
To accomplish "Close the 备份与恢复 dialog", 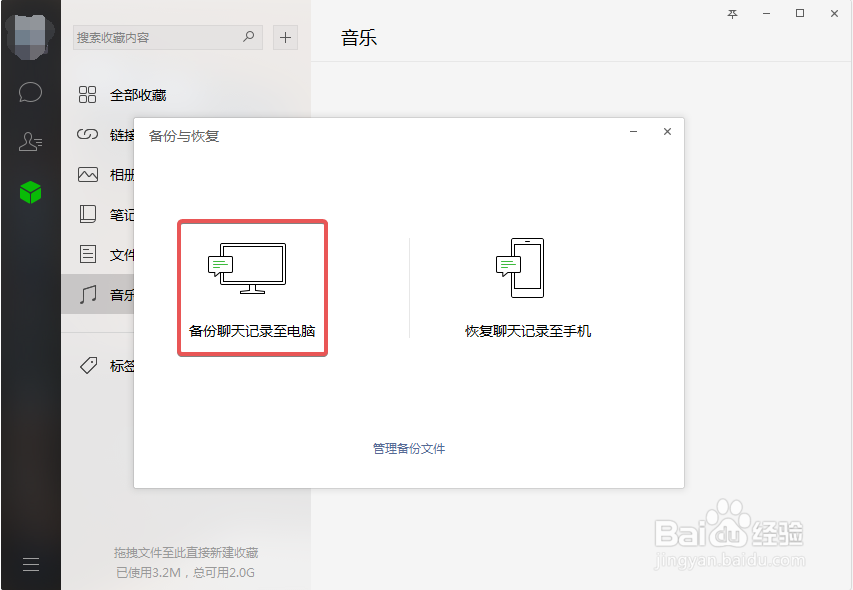I will [x=667, y=132].
